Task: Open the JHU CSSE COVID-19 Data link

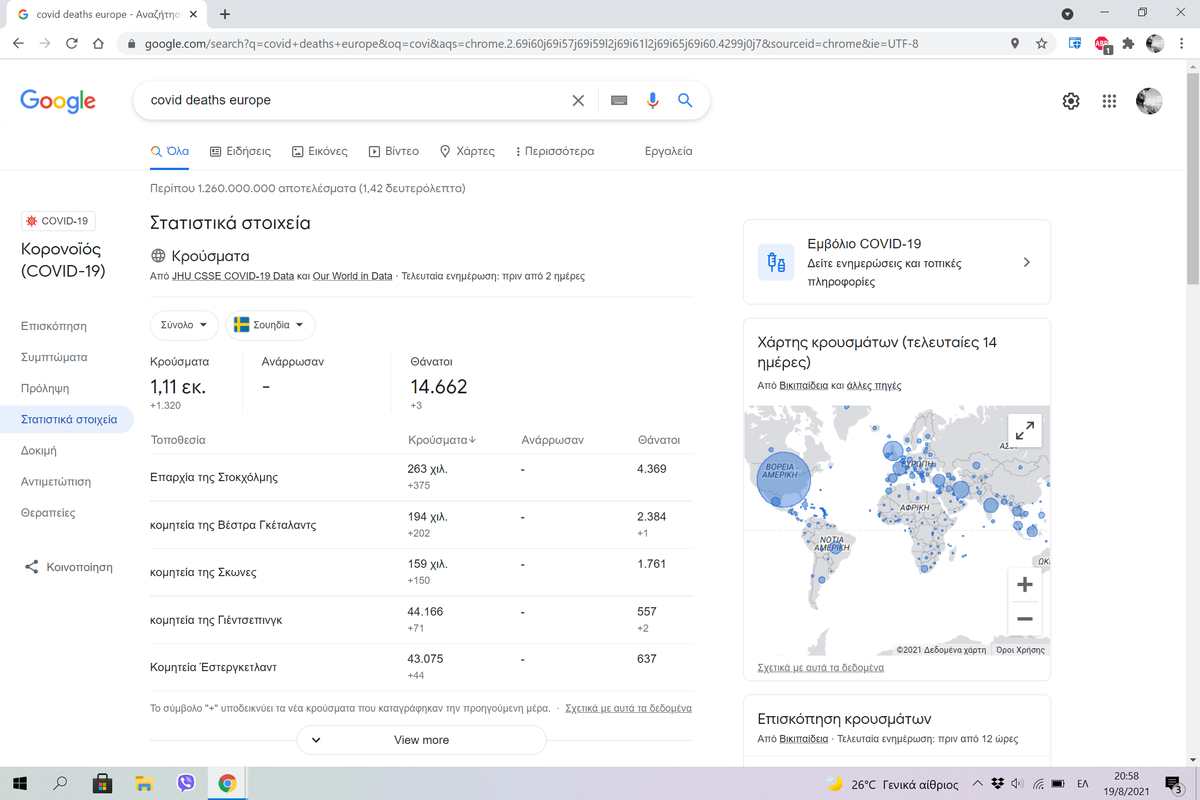Action: pos(233,276)
